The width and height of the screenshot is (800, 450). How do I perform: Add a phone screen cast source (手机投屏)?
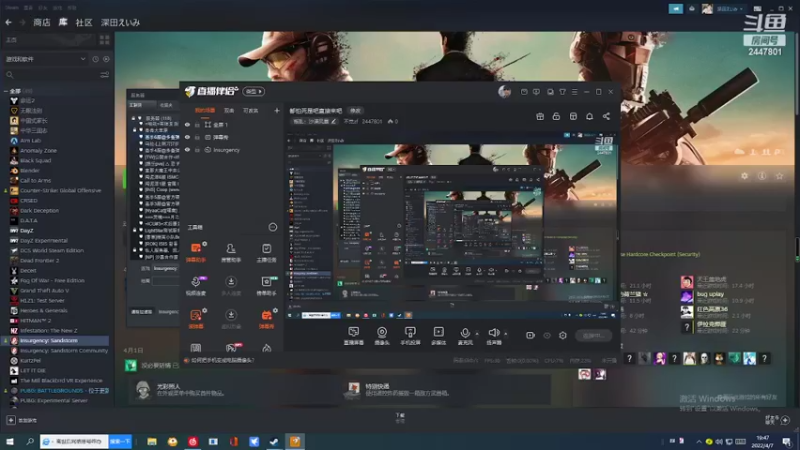(x=410, y=336)
